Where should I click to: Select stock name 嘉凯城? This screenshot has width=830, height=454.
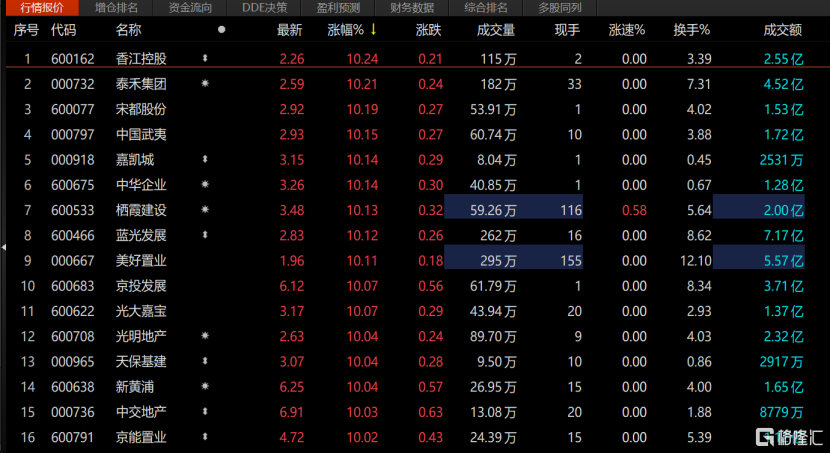click(135, 160)
